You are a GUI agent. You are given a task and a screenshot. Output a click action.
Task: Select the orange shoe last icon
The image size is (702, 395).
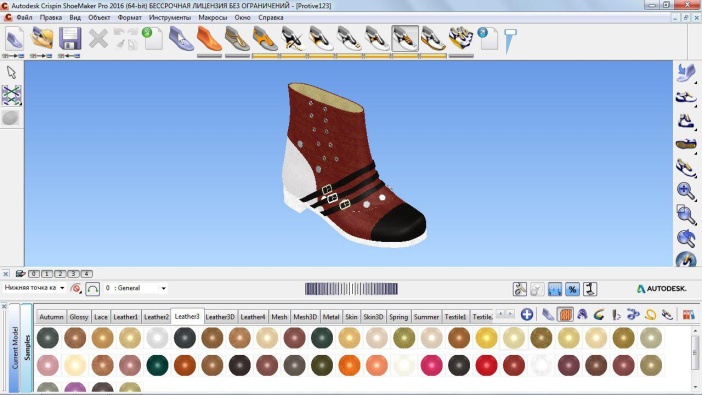point(209,39)
